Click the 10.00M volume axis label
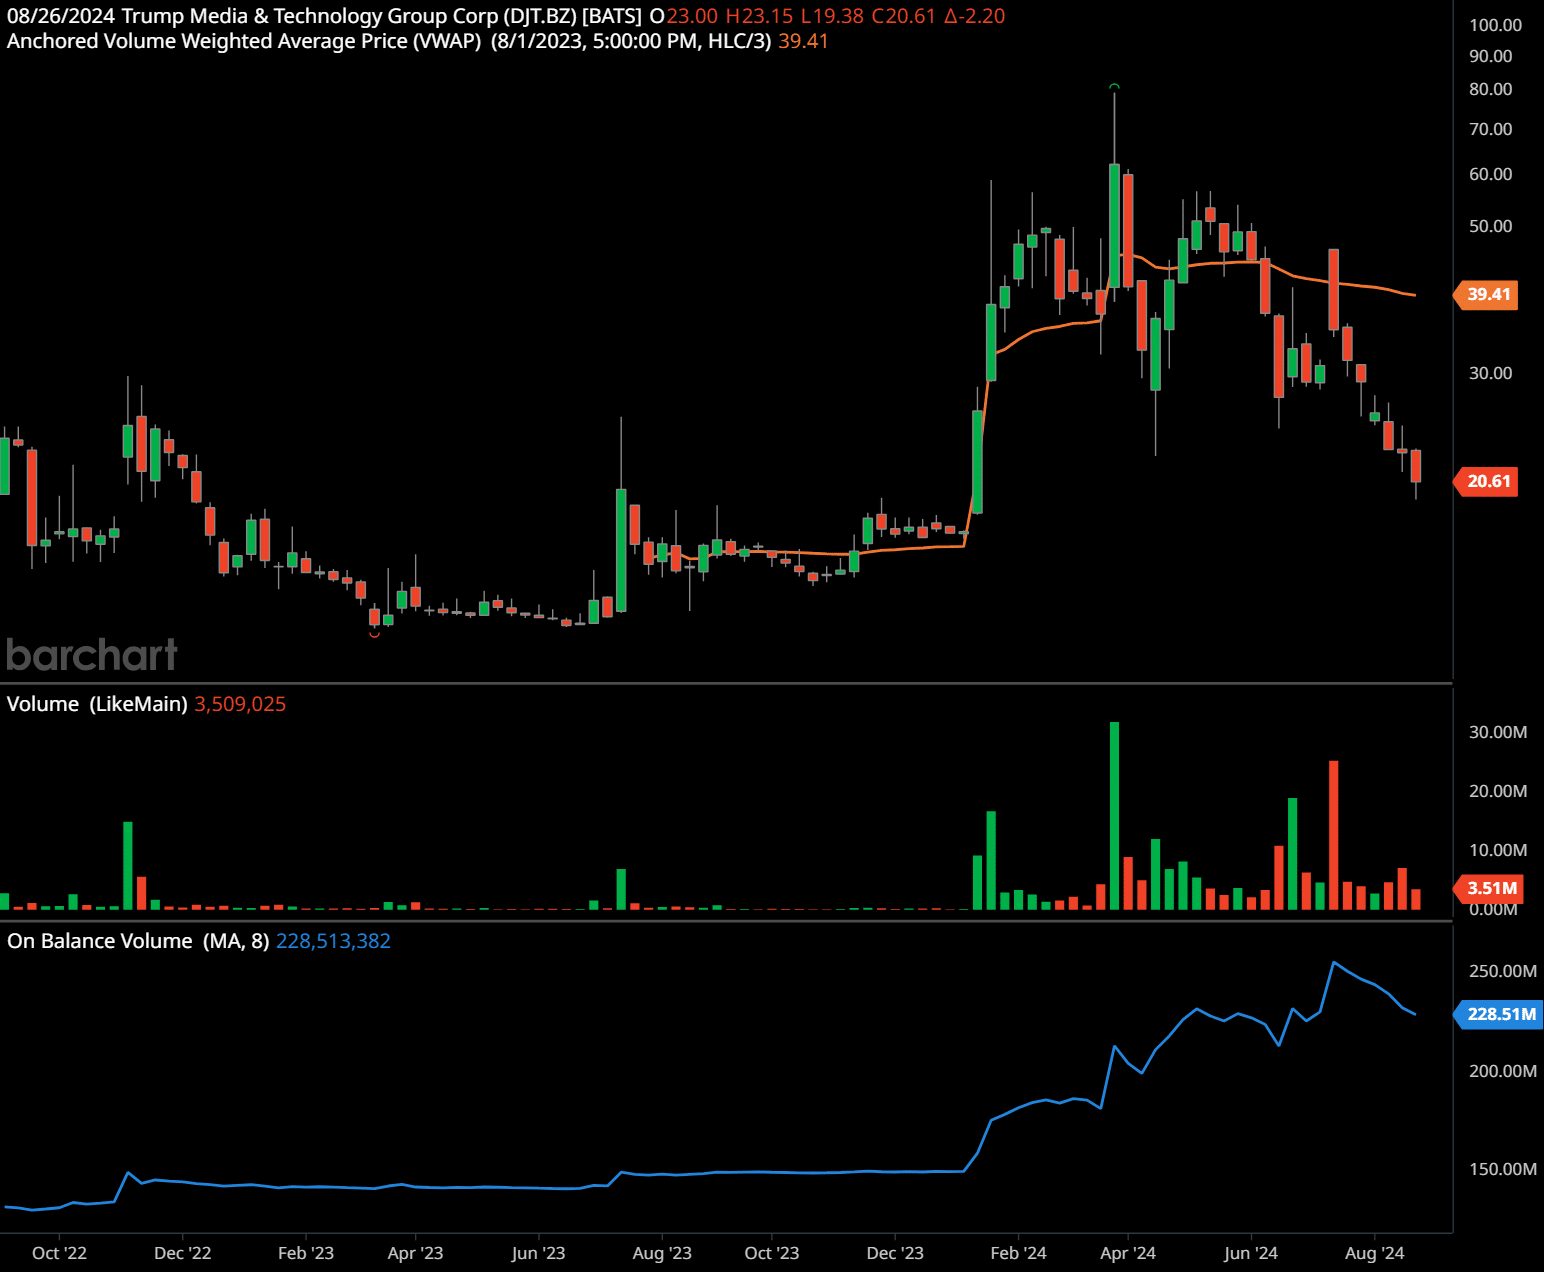The image size is (1544, 1272). point(1497,850)
